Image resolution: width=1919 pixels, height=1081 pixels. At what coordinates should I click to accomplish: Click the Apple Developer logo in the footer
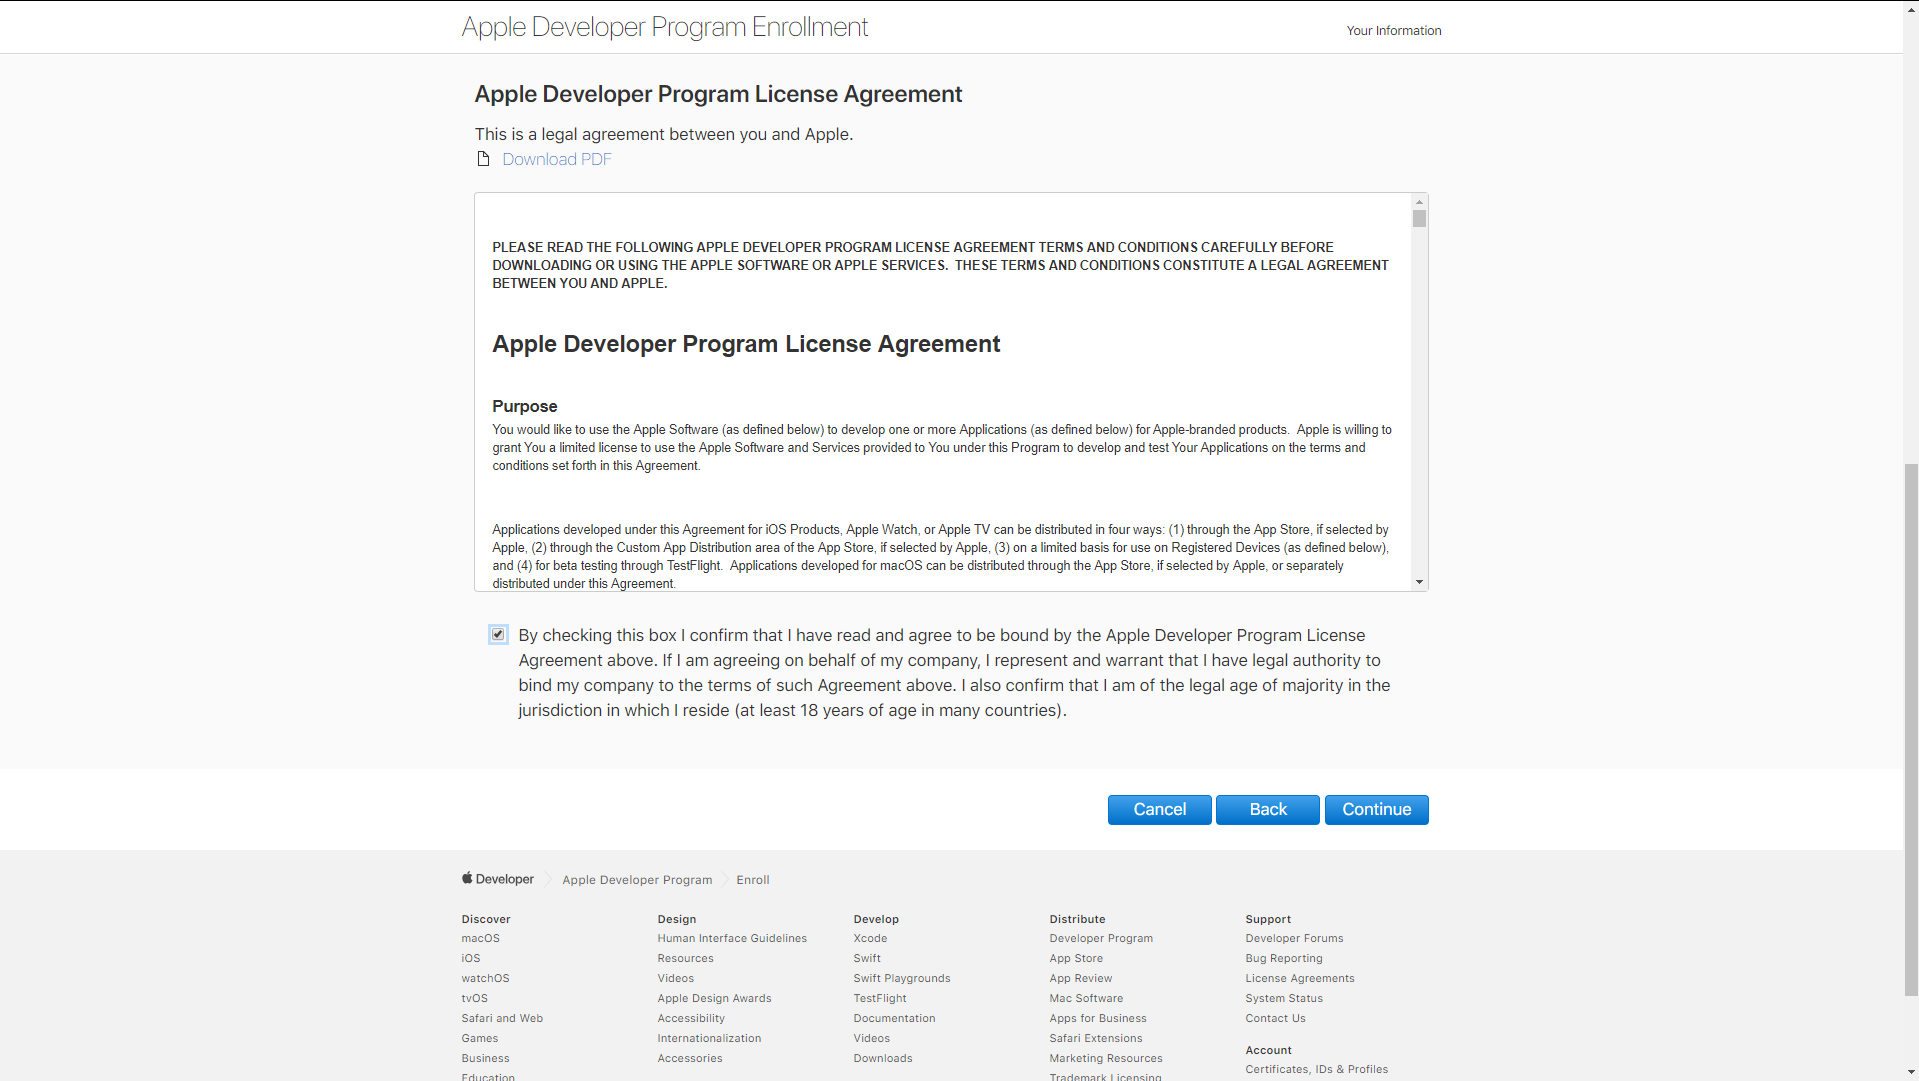click(x=497, y=879)
